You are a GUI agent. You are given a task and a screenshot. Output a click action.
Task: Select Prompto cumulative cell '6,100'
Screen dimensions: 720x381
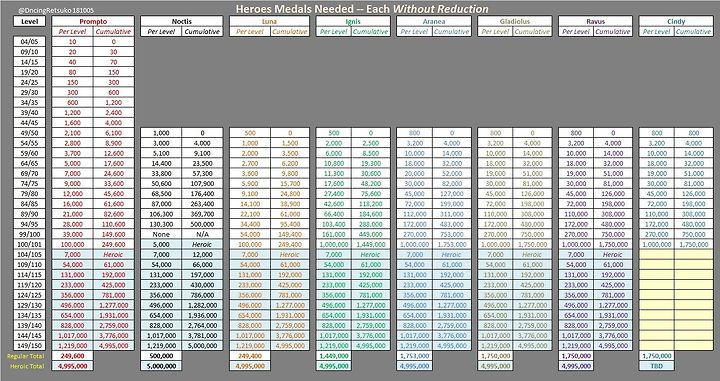tap(114, 133)
